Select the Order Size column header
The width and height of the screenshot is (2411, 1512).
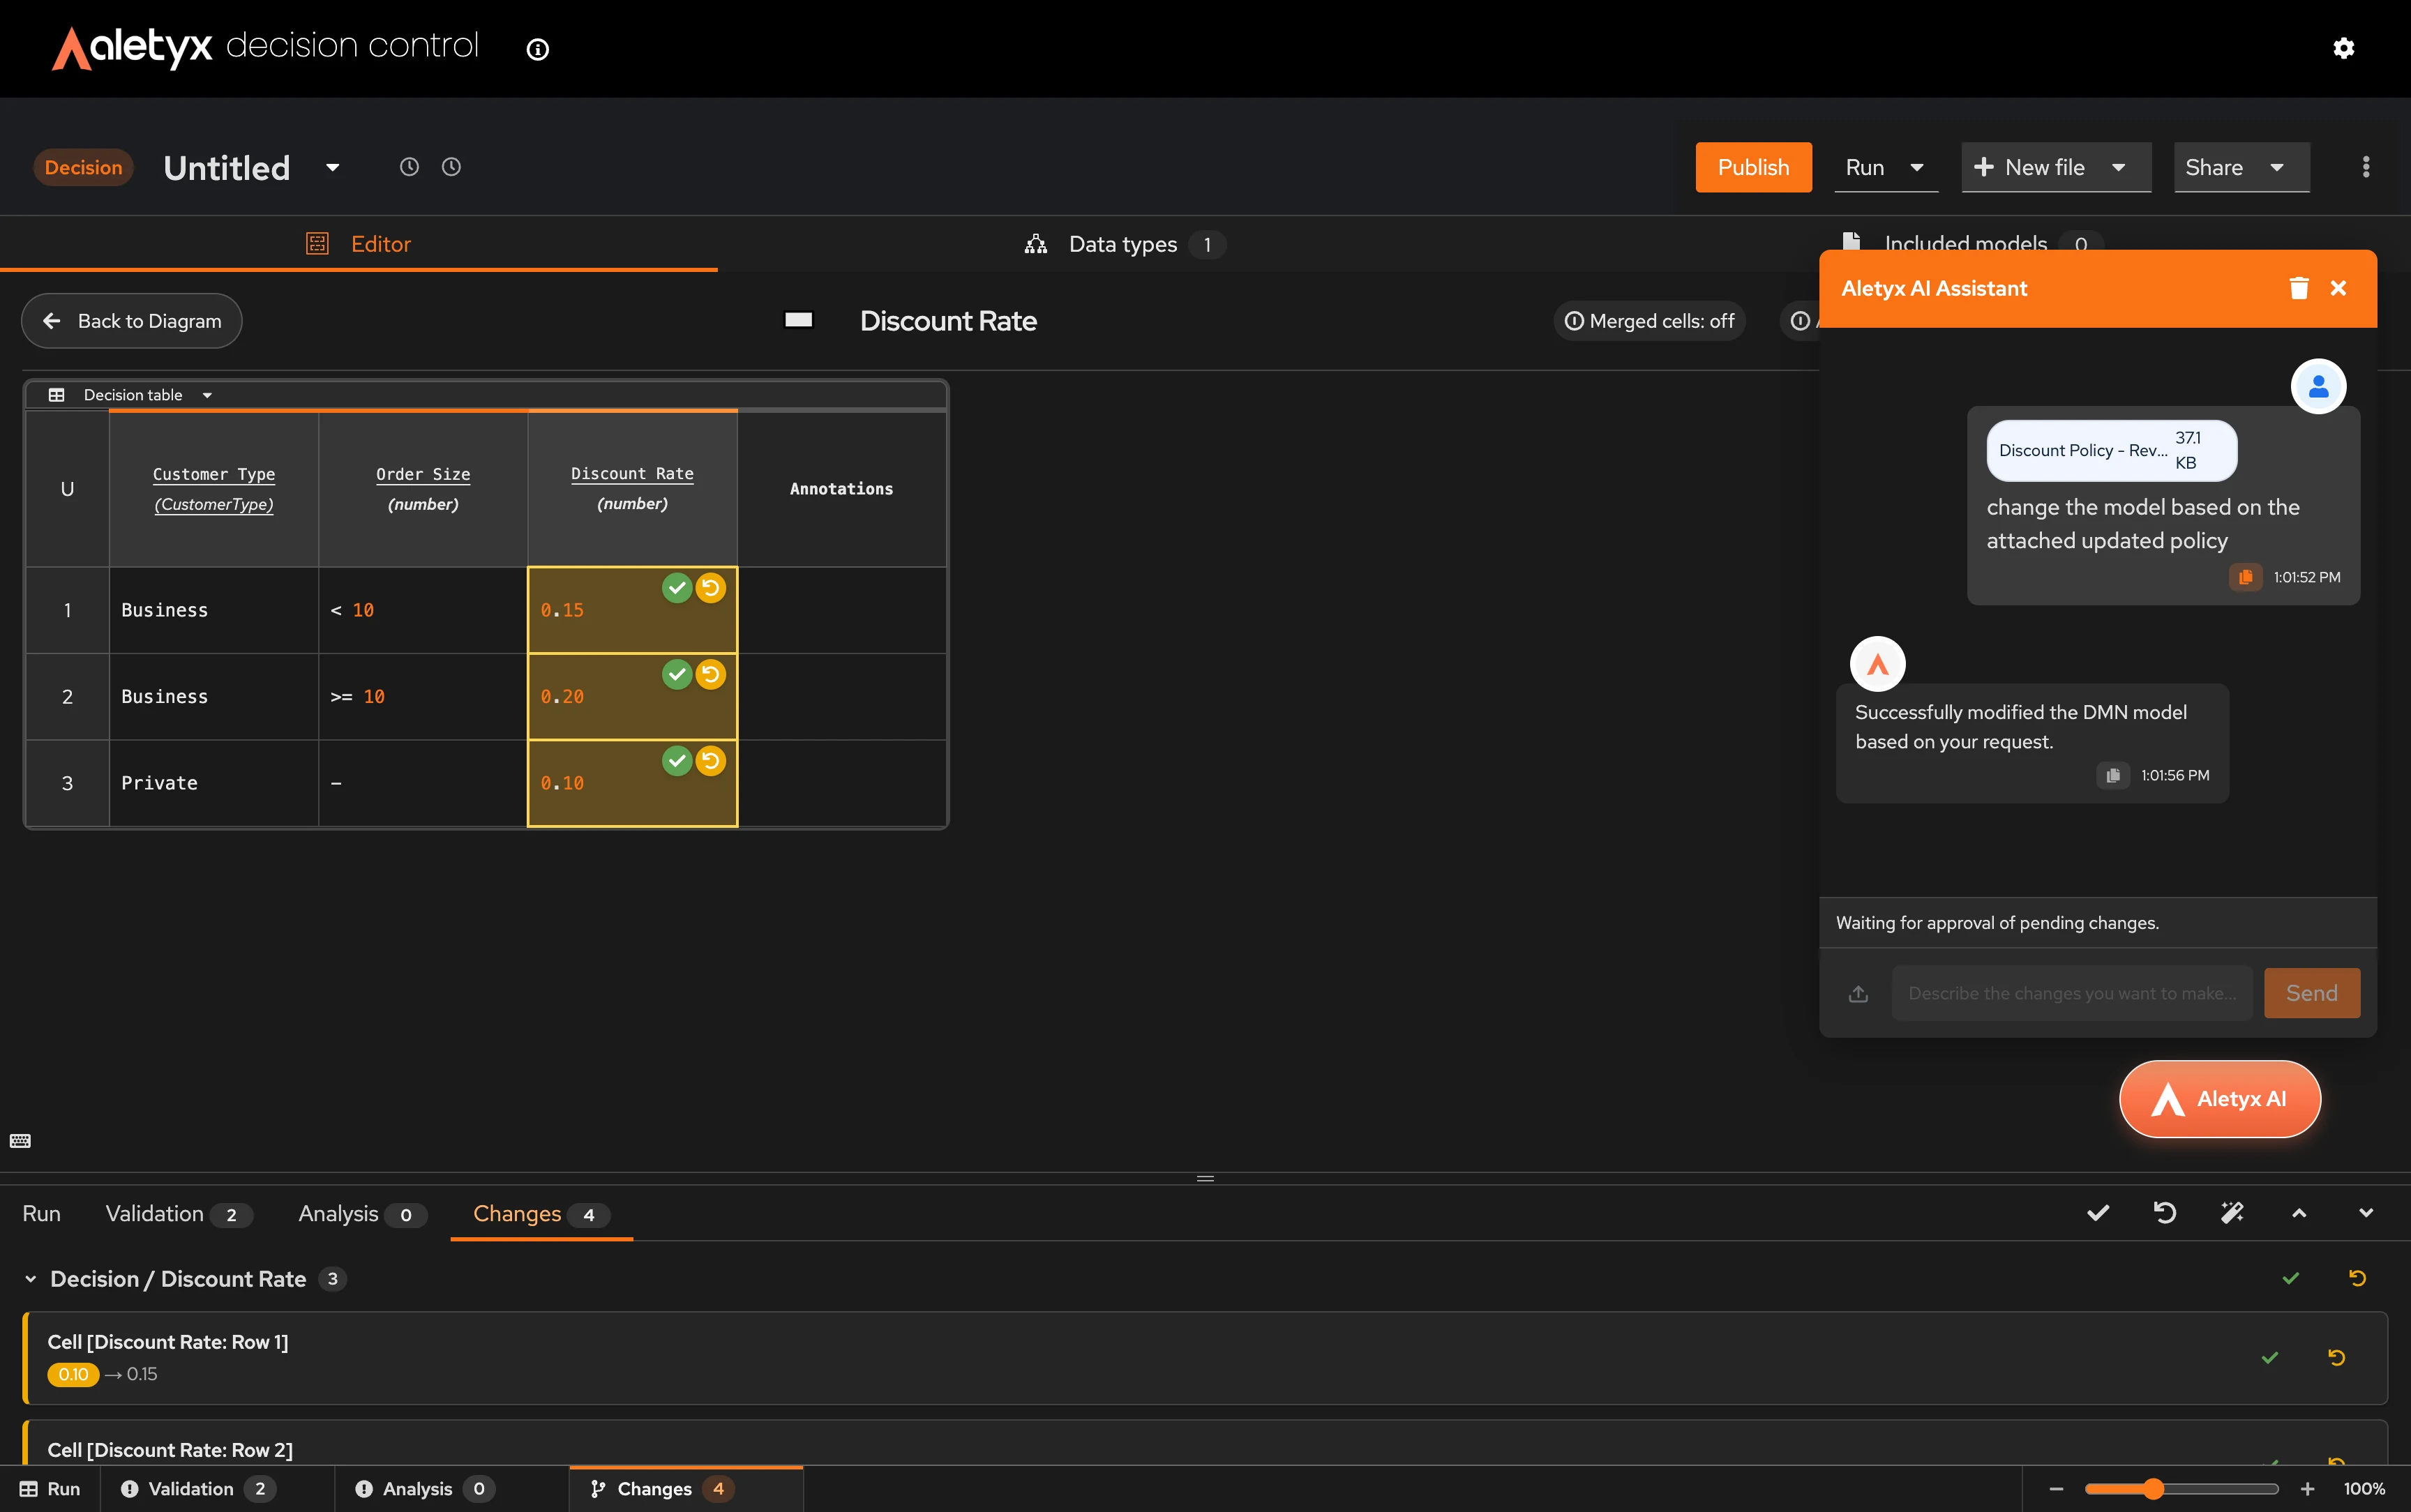423,489
